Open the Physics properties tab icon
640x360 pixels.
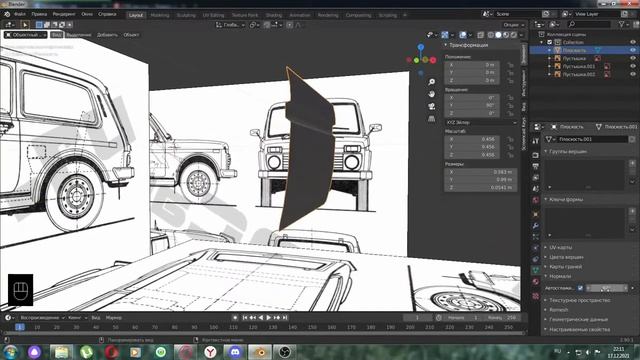(536, 248)
